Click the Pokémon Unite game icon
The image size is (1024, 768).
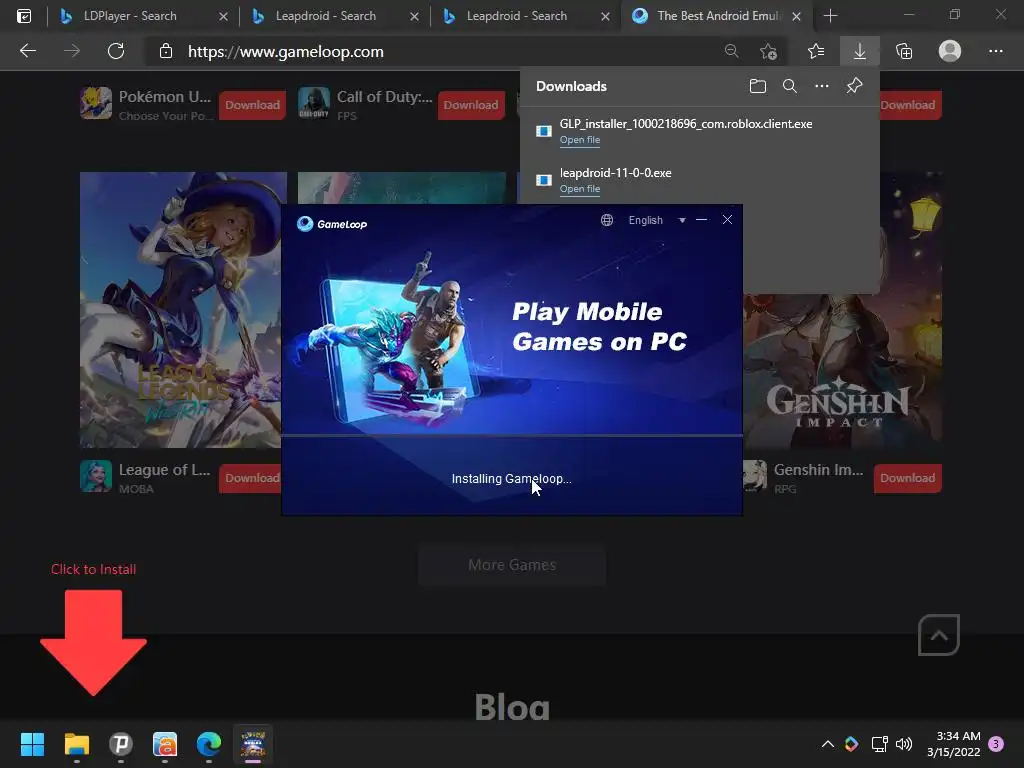pos(96,103)
